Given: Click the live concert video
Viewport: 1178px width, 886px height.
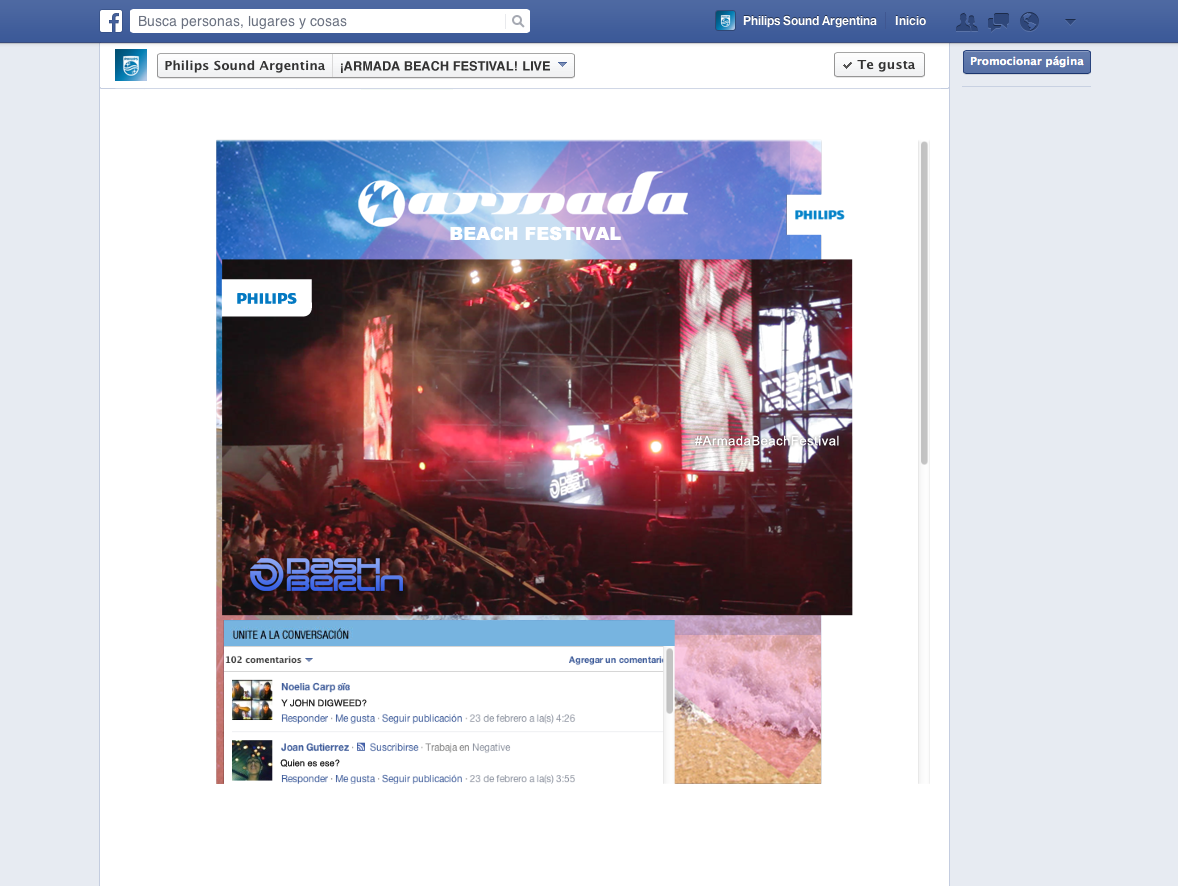Looking at the screenshot, I should [536, 437].
